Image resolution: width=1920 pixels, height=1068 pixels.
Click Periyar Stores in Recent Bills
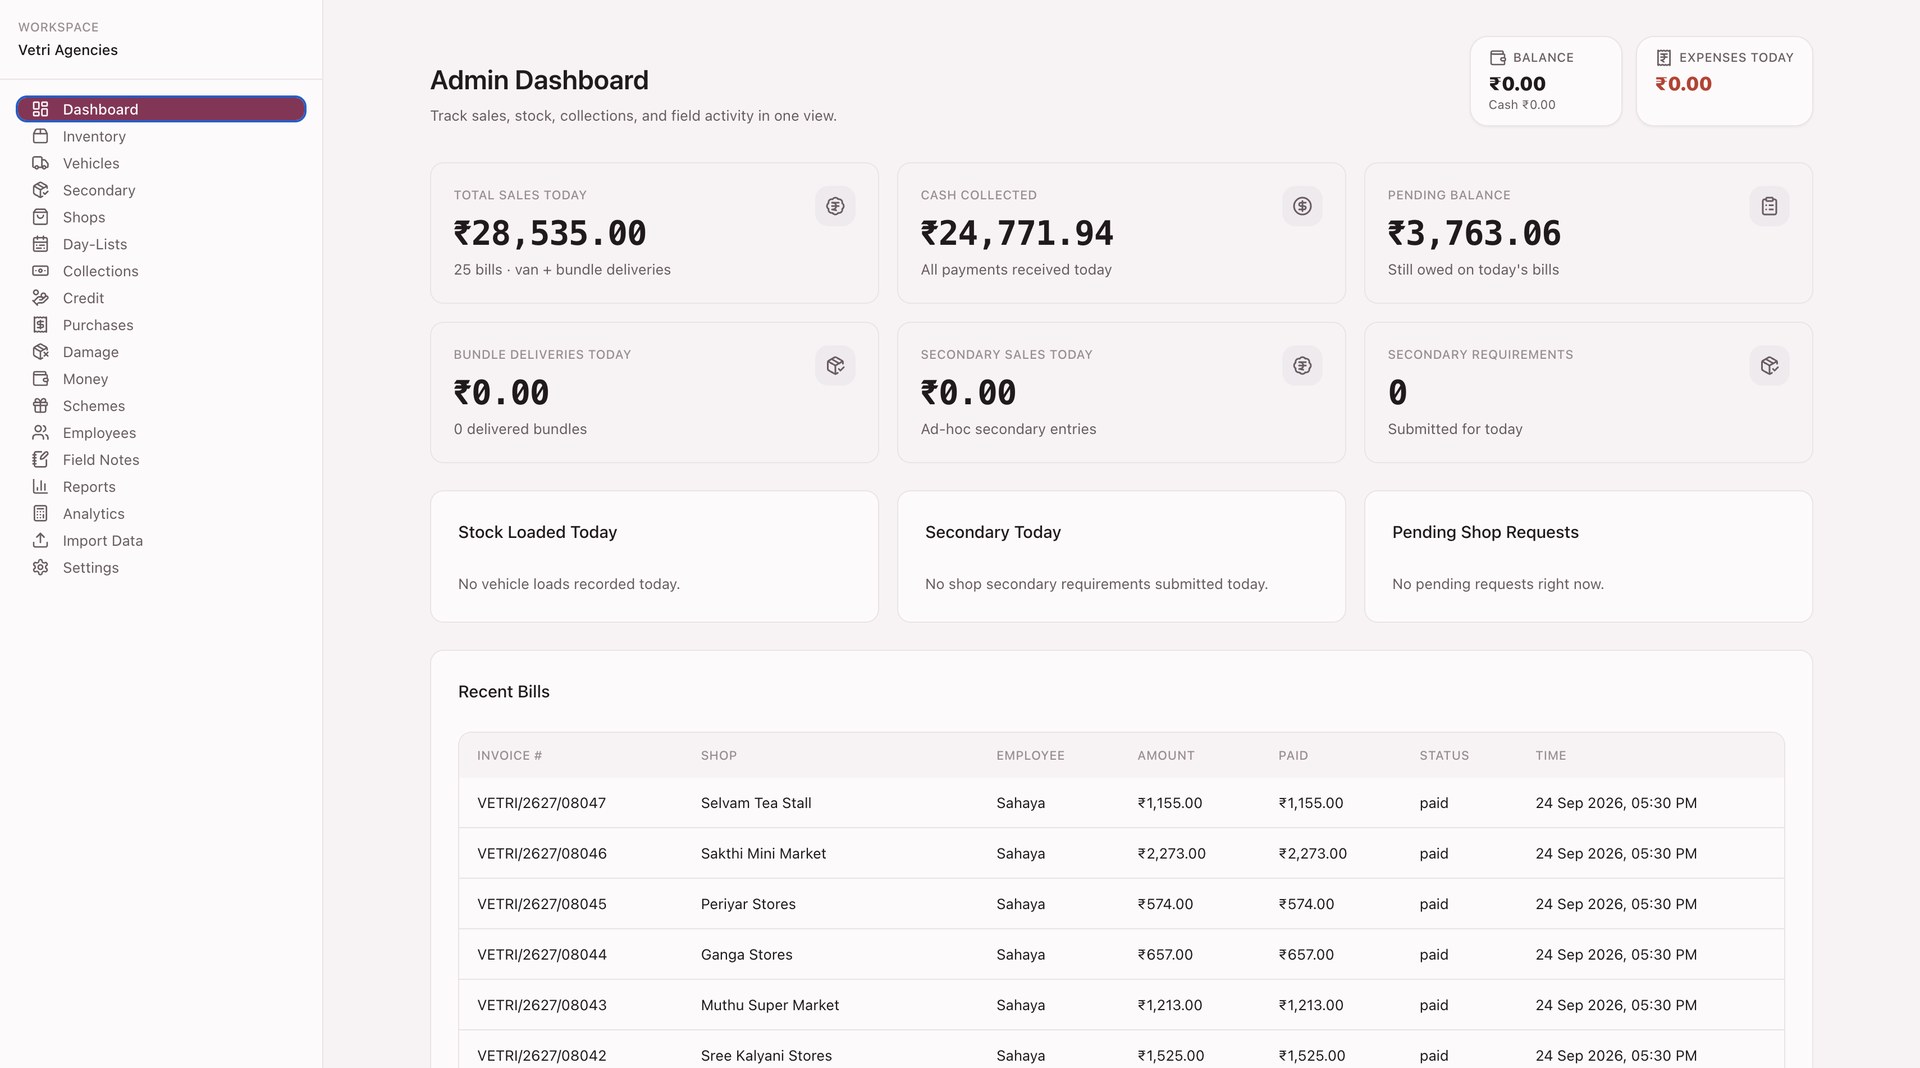(748, 904)
